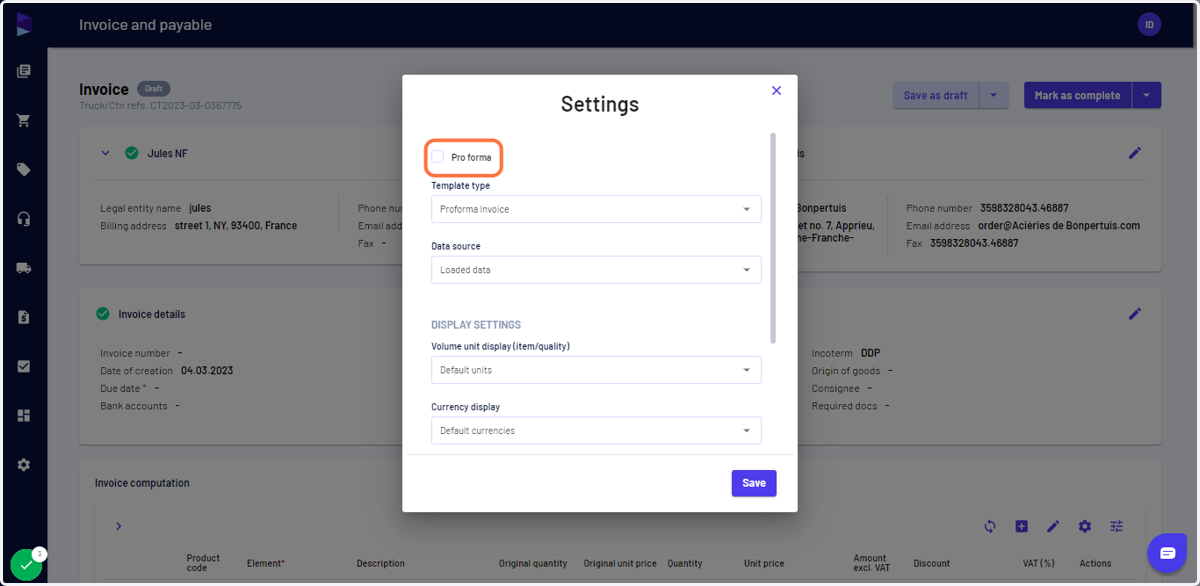Tick the Pro forma checkbox
This screenshot has width=1200, height=586.
pyautogui.click(x=438, y=157)
